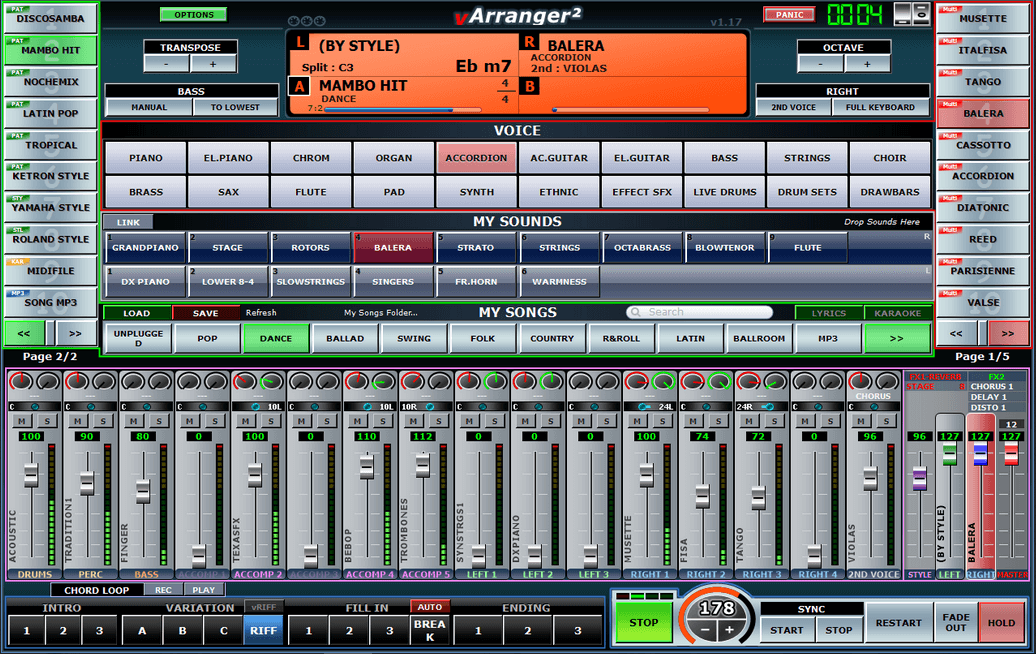Click the MASTER volume fader

(x=1012, y=456)
